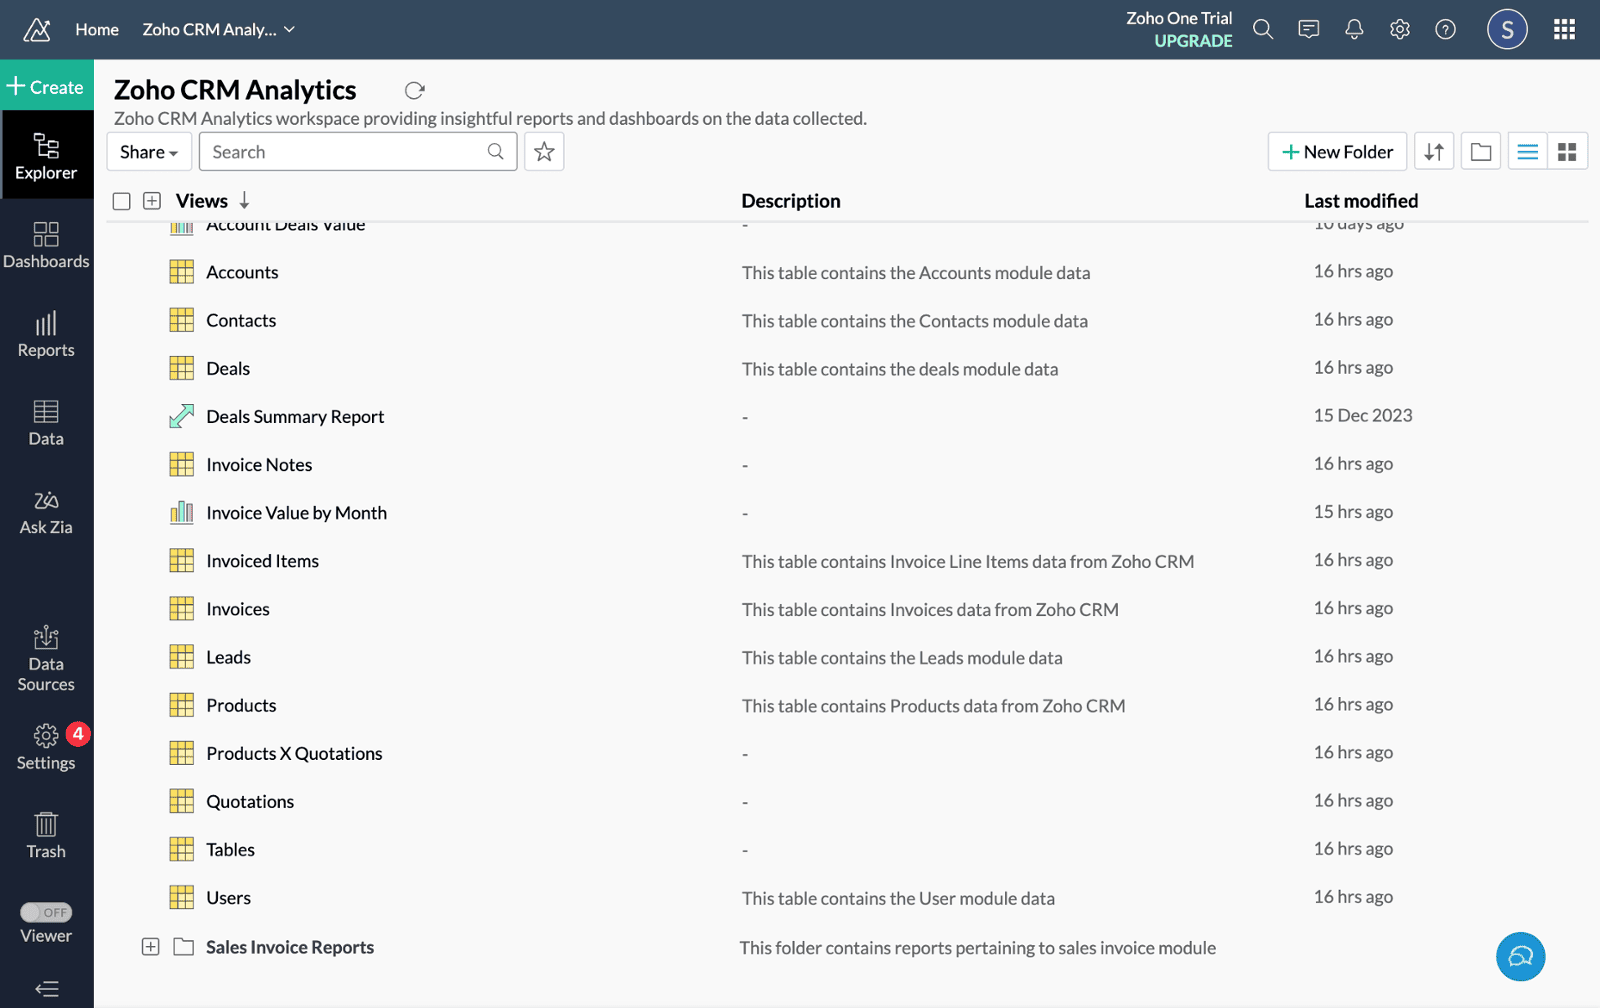The image size is (1600, 1008).
Task: Open the apps grid launcher
Action: tap(1565, 29)
